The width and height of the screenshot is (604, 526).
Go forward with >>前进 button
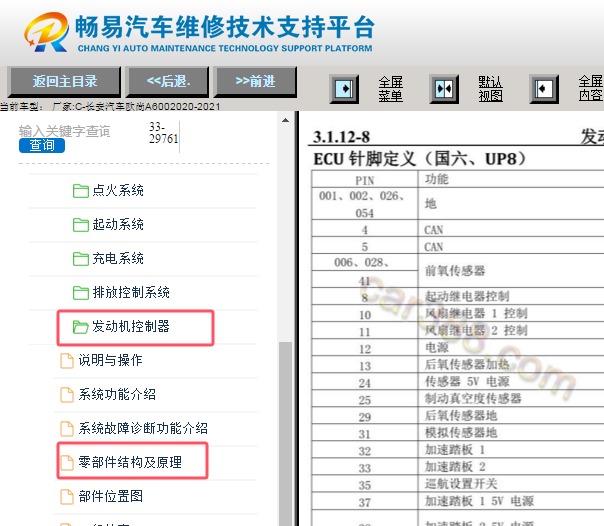(x=255, y=81)
